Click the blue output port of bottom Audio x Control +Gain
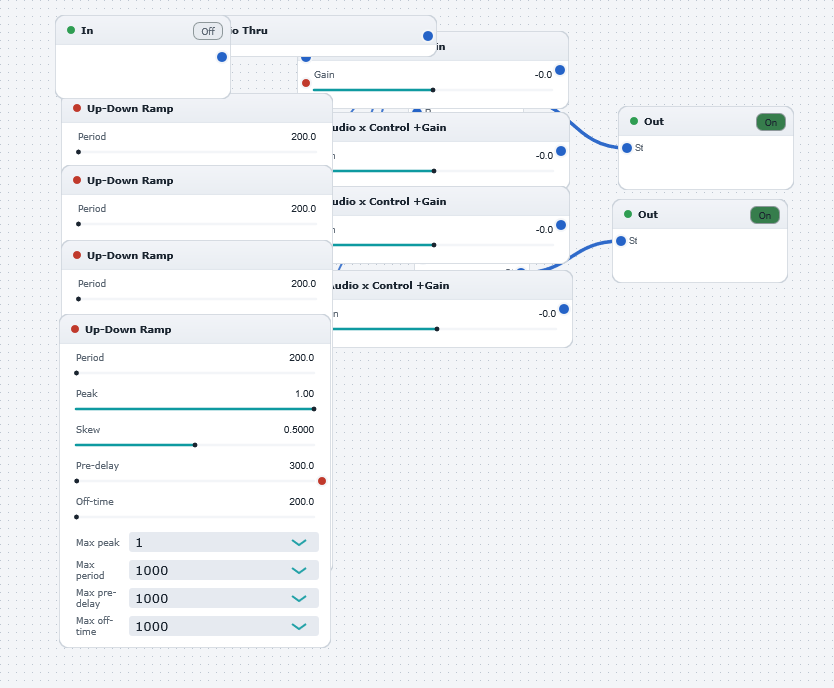834x688 pixels. (x=564, y=309)
